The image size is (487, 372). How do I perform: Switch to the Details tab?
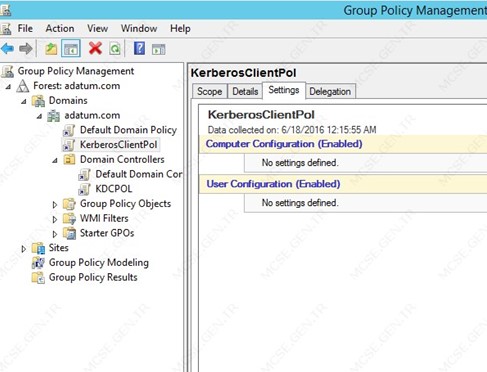245,91
